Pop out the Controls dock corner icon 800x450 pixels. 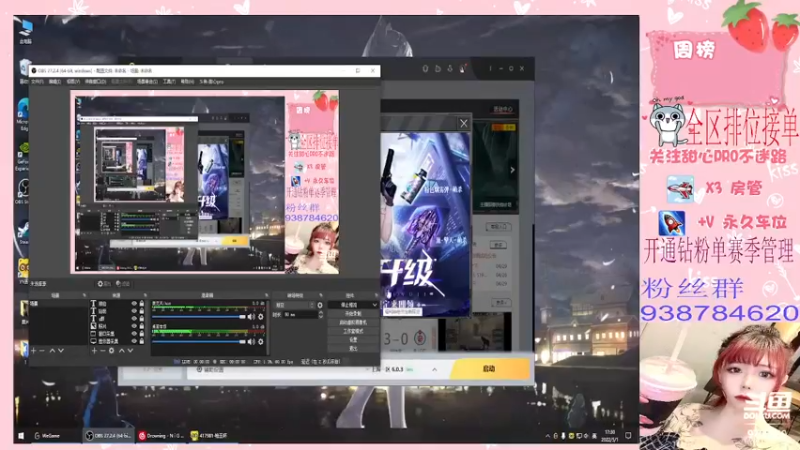pos(376,295)
